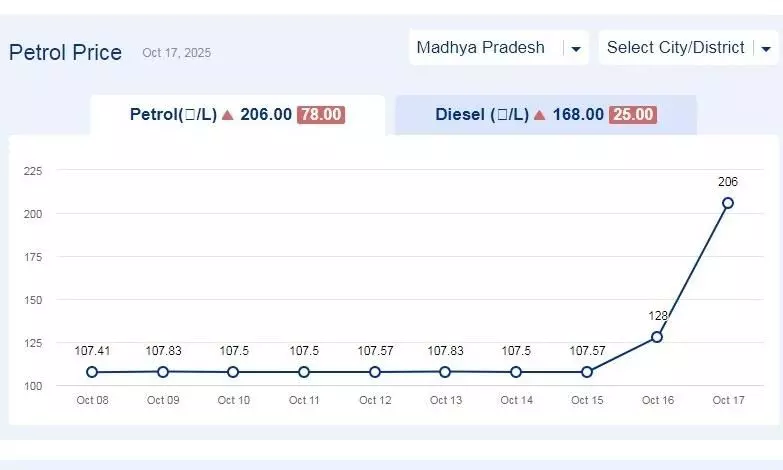Select the Oct 14 data point marker

[516, 372]
